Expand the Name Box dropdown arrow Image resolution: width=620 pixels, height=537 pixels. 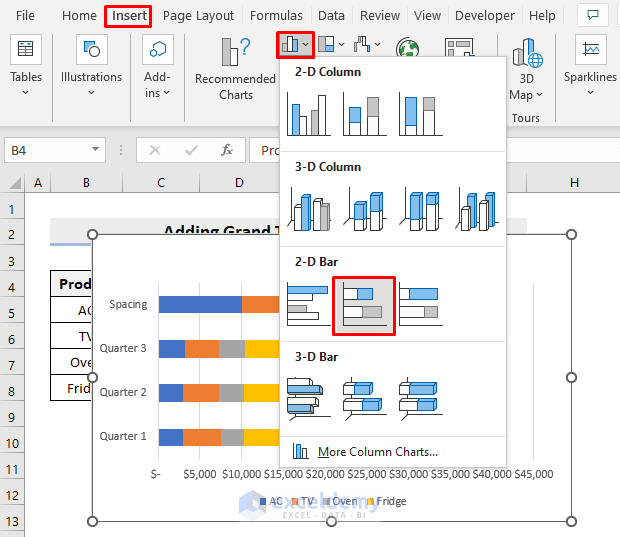pos(95,149)
